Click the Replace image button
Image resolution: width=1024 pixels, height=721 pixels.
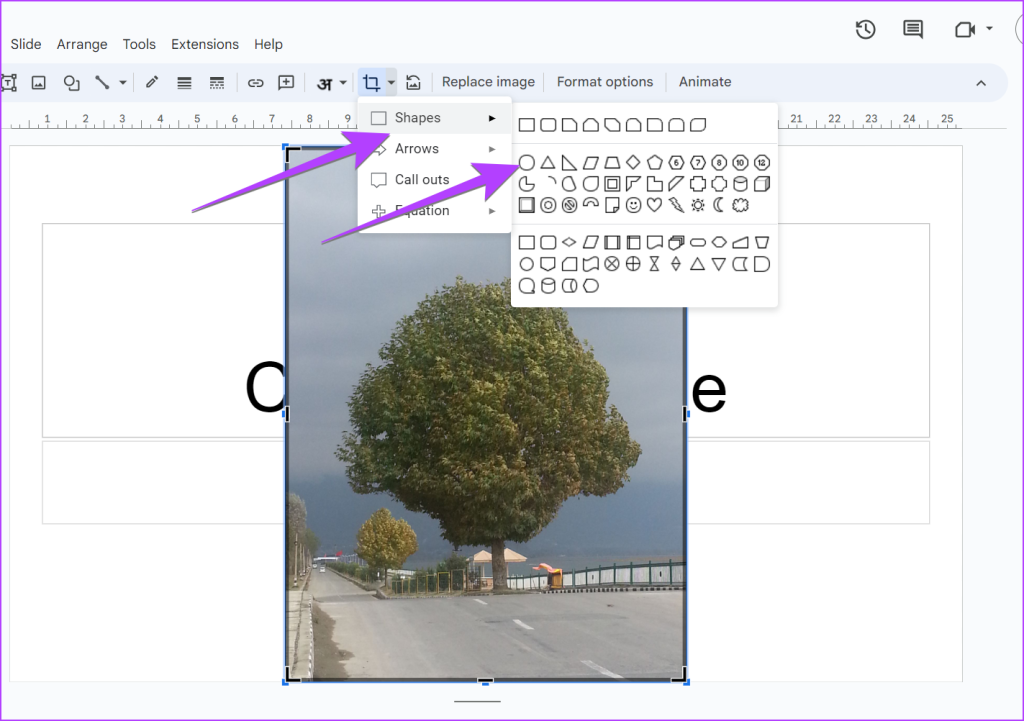488,82
